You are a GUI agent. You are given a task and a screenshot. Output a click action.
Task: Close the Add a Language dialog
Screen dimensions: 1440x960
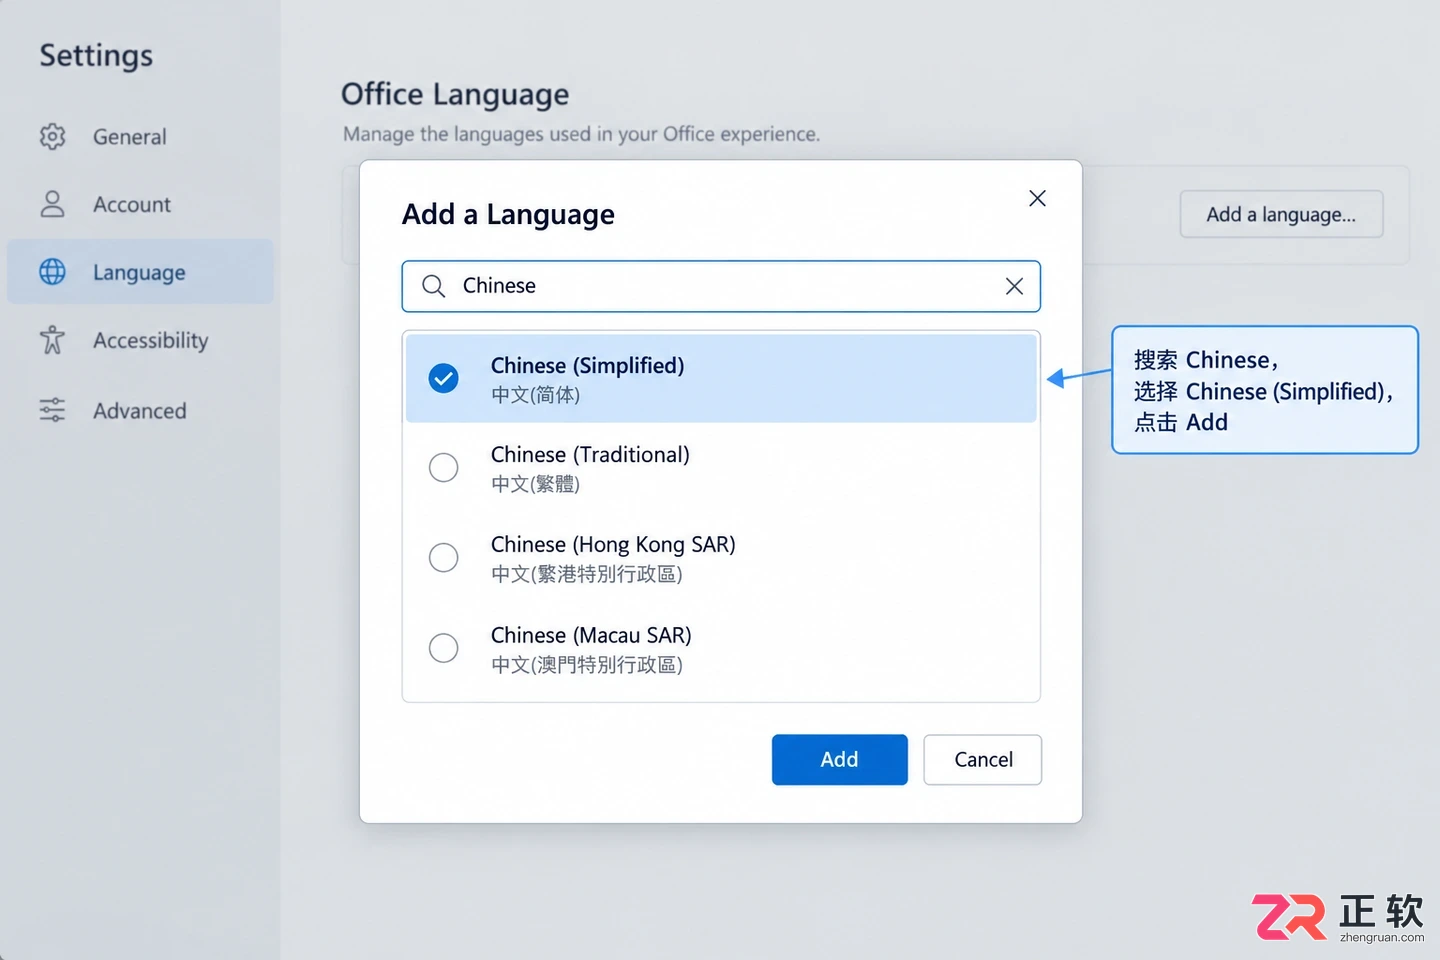pyautogui.click(x=1037, y=198)
